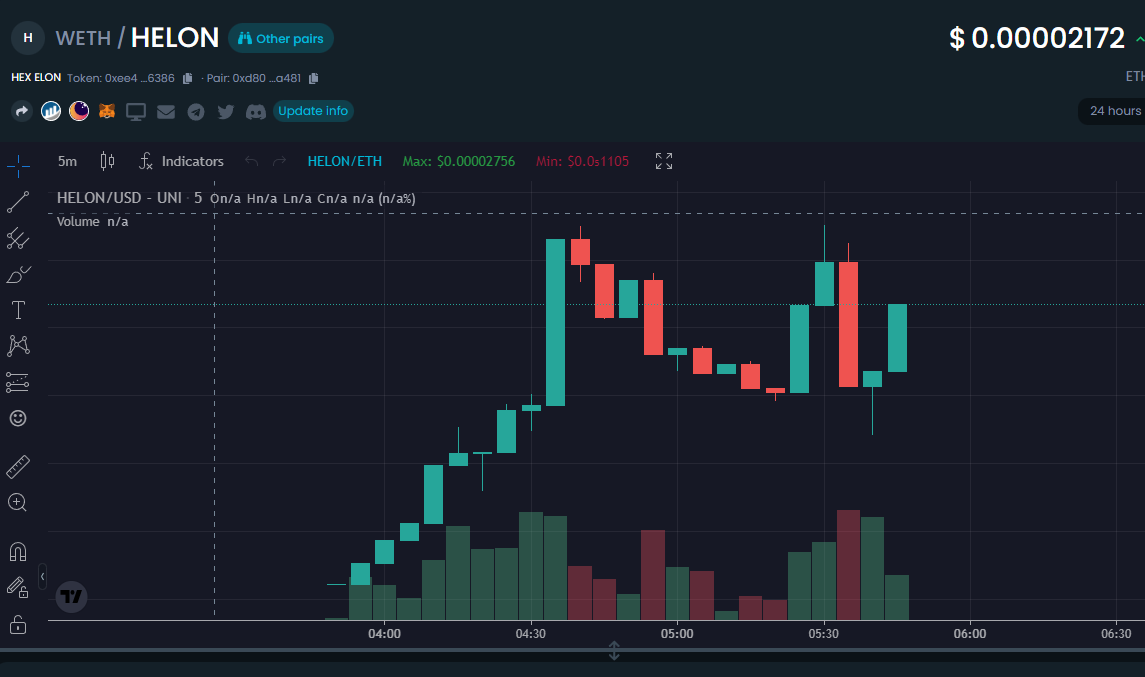Open the Telegram link icon
The image size is (1145, 677).
tap(196, 112)
